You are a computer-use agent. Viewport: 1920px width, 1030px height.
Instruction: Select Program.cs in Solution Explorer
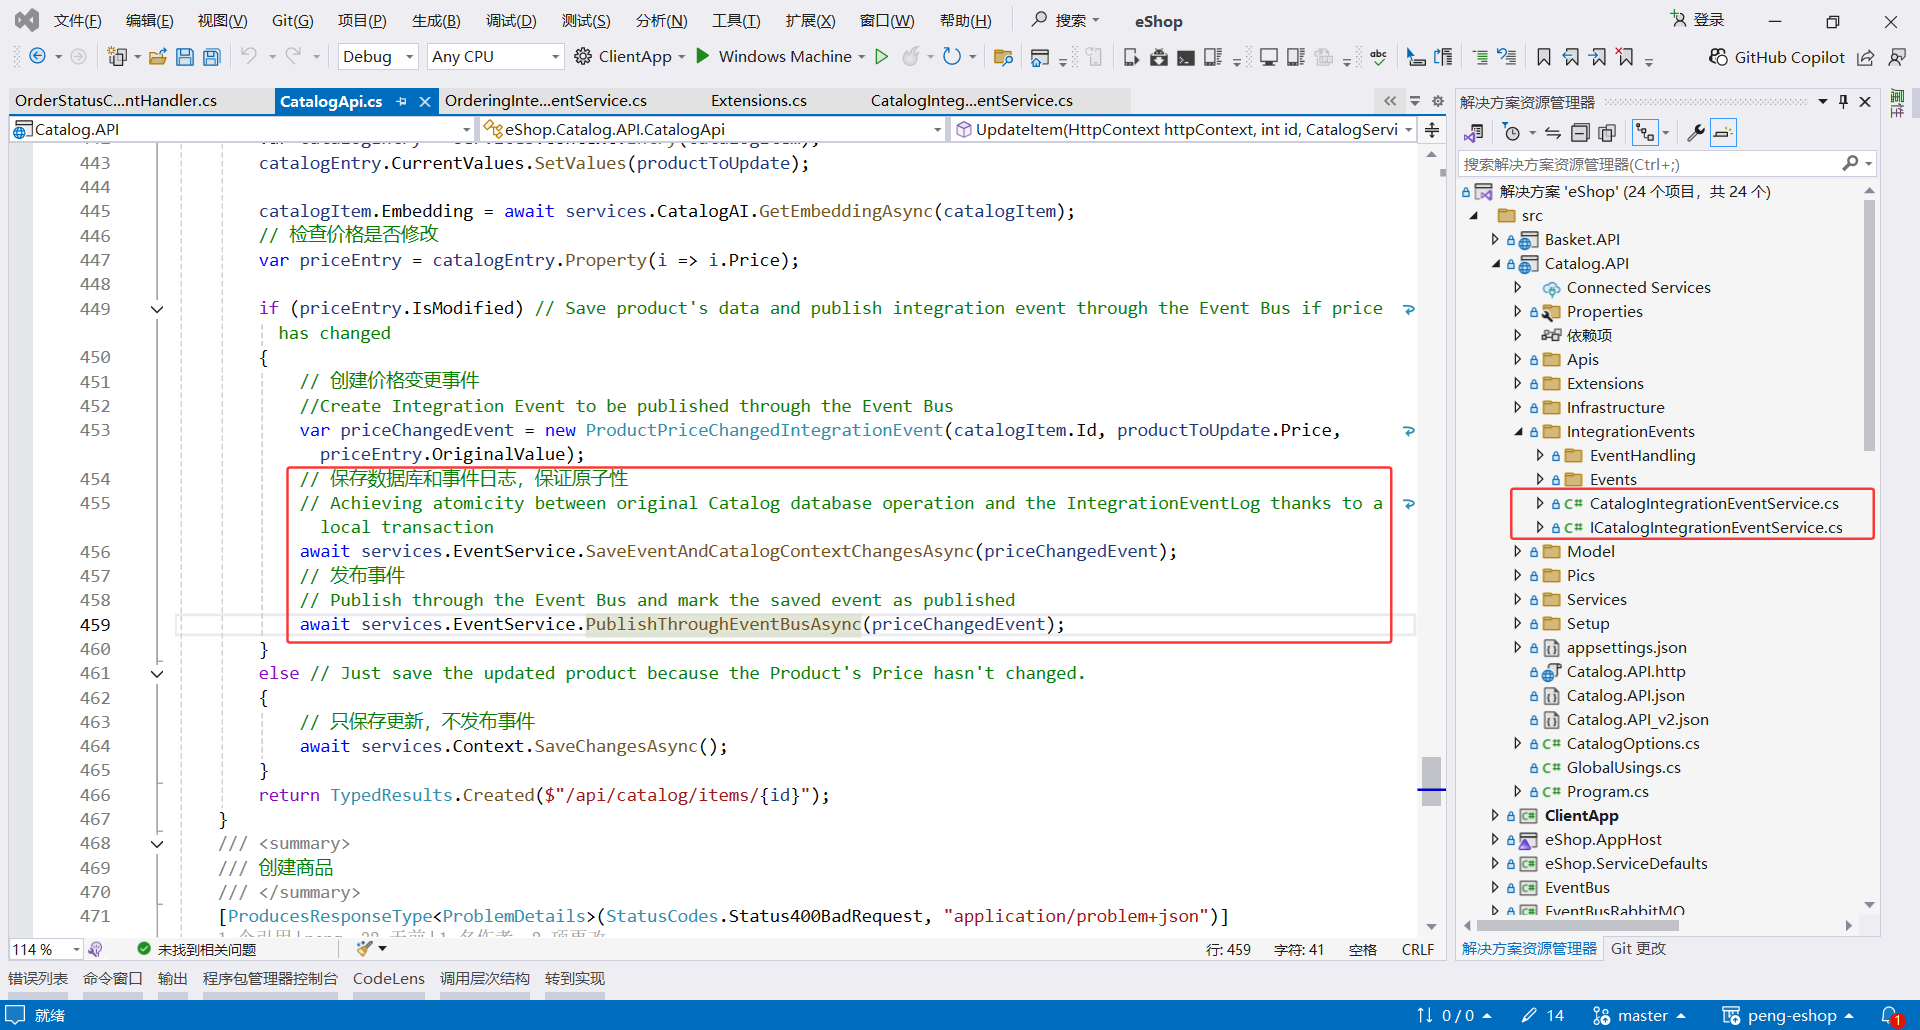[x=1607, y=792]
